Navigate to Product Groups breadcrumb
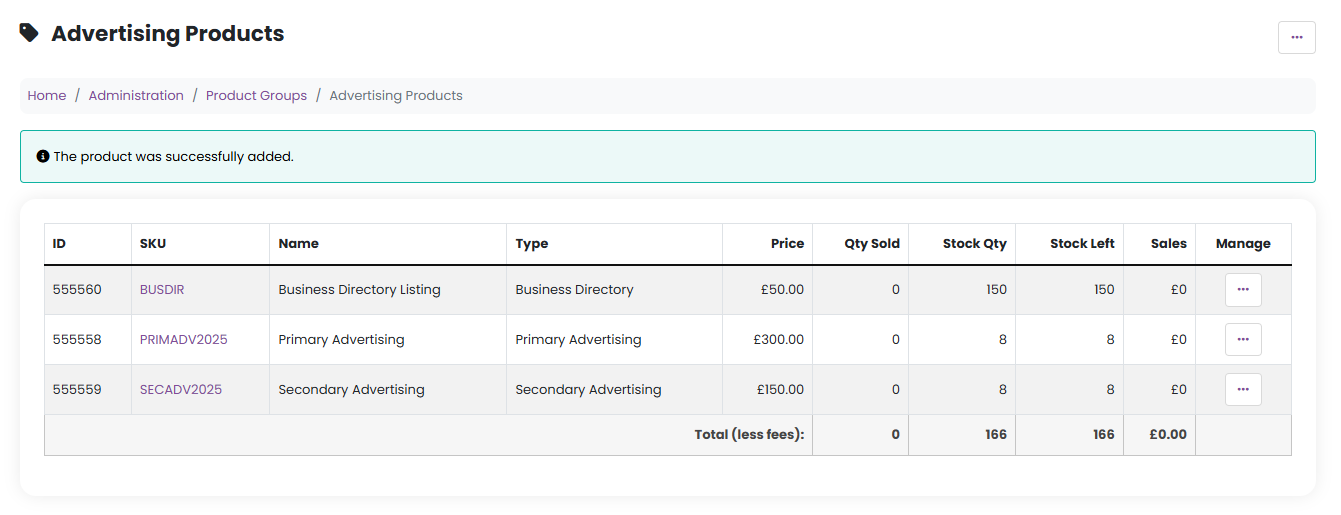 point(256,96)
